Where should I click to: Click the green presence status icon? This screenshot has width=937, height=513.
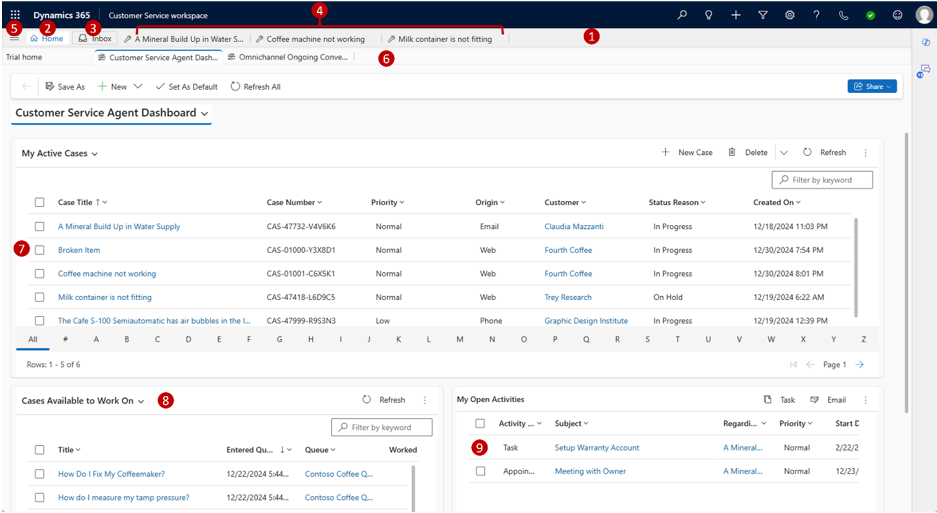[871, 16]
